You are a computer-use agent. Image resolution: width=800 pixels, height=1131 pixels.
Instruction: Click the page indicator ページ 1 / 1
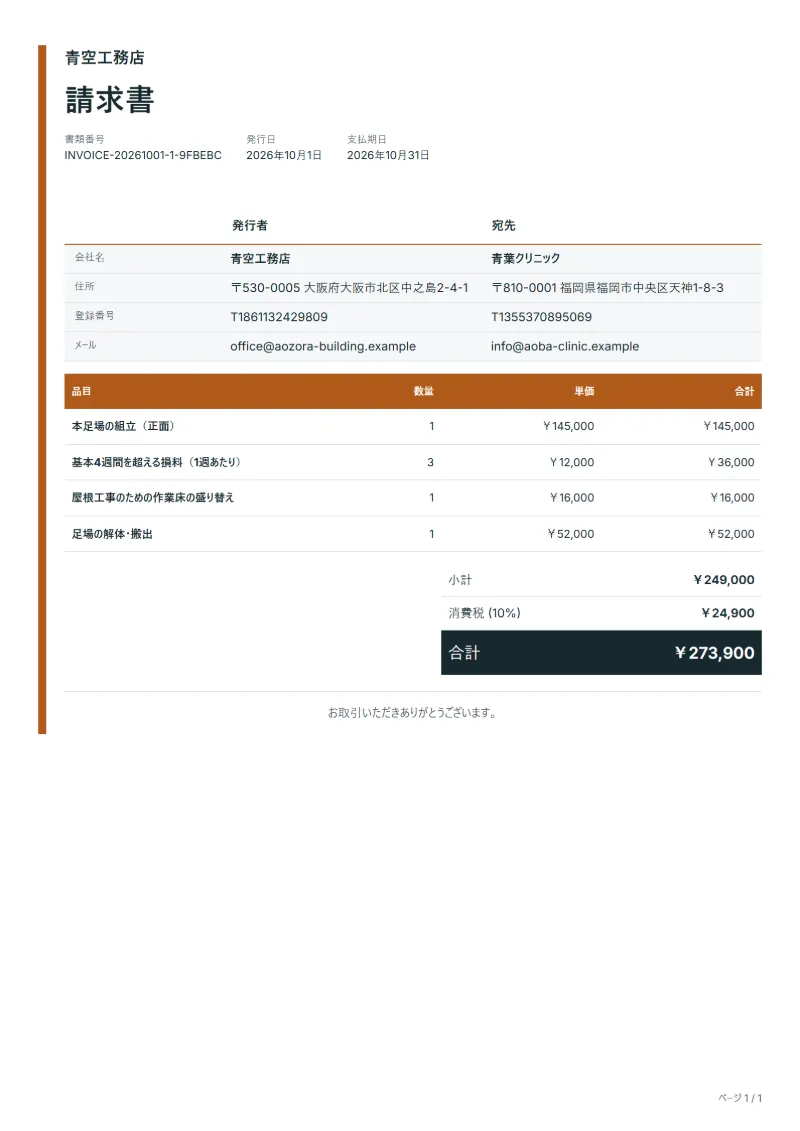pyautogui.click(x=740, y=1098)
